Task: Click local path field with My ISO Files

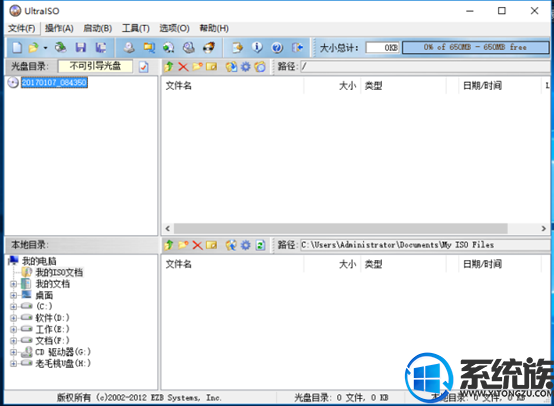Action: pos(425,245)
